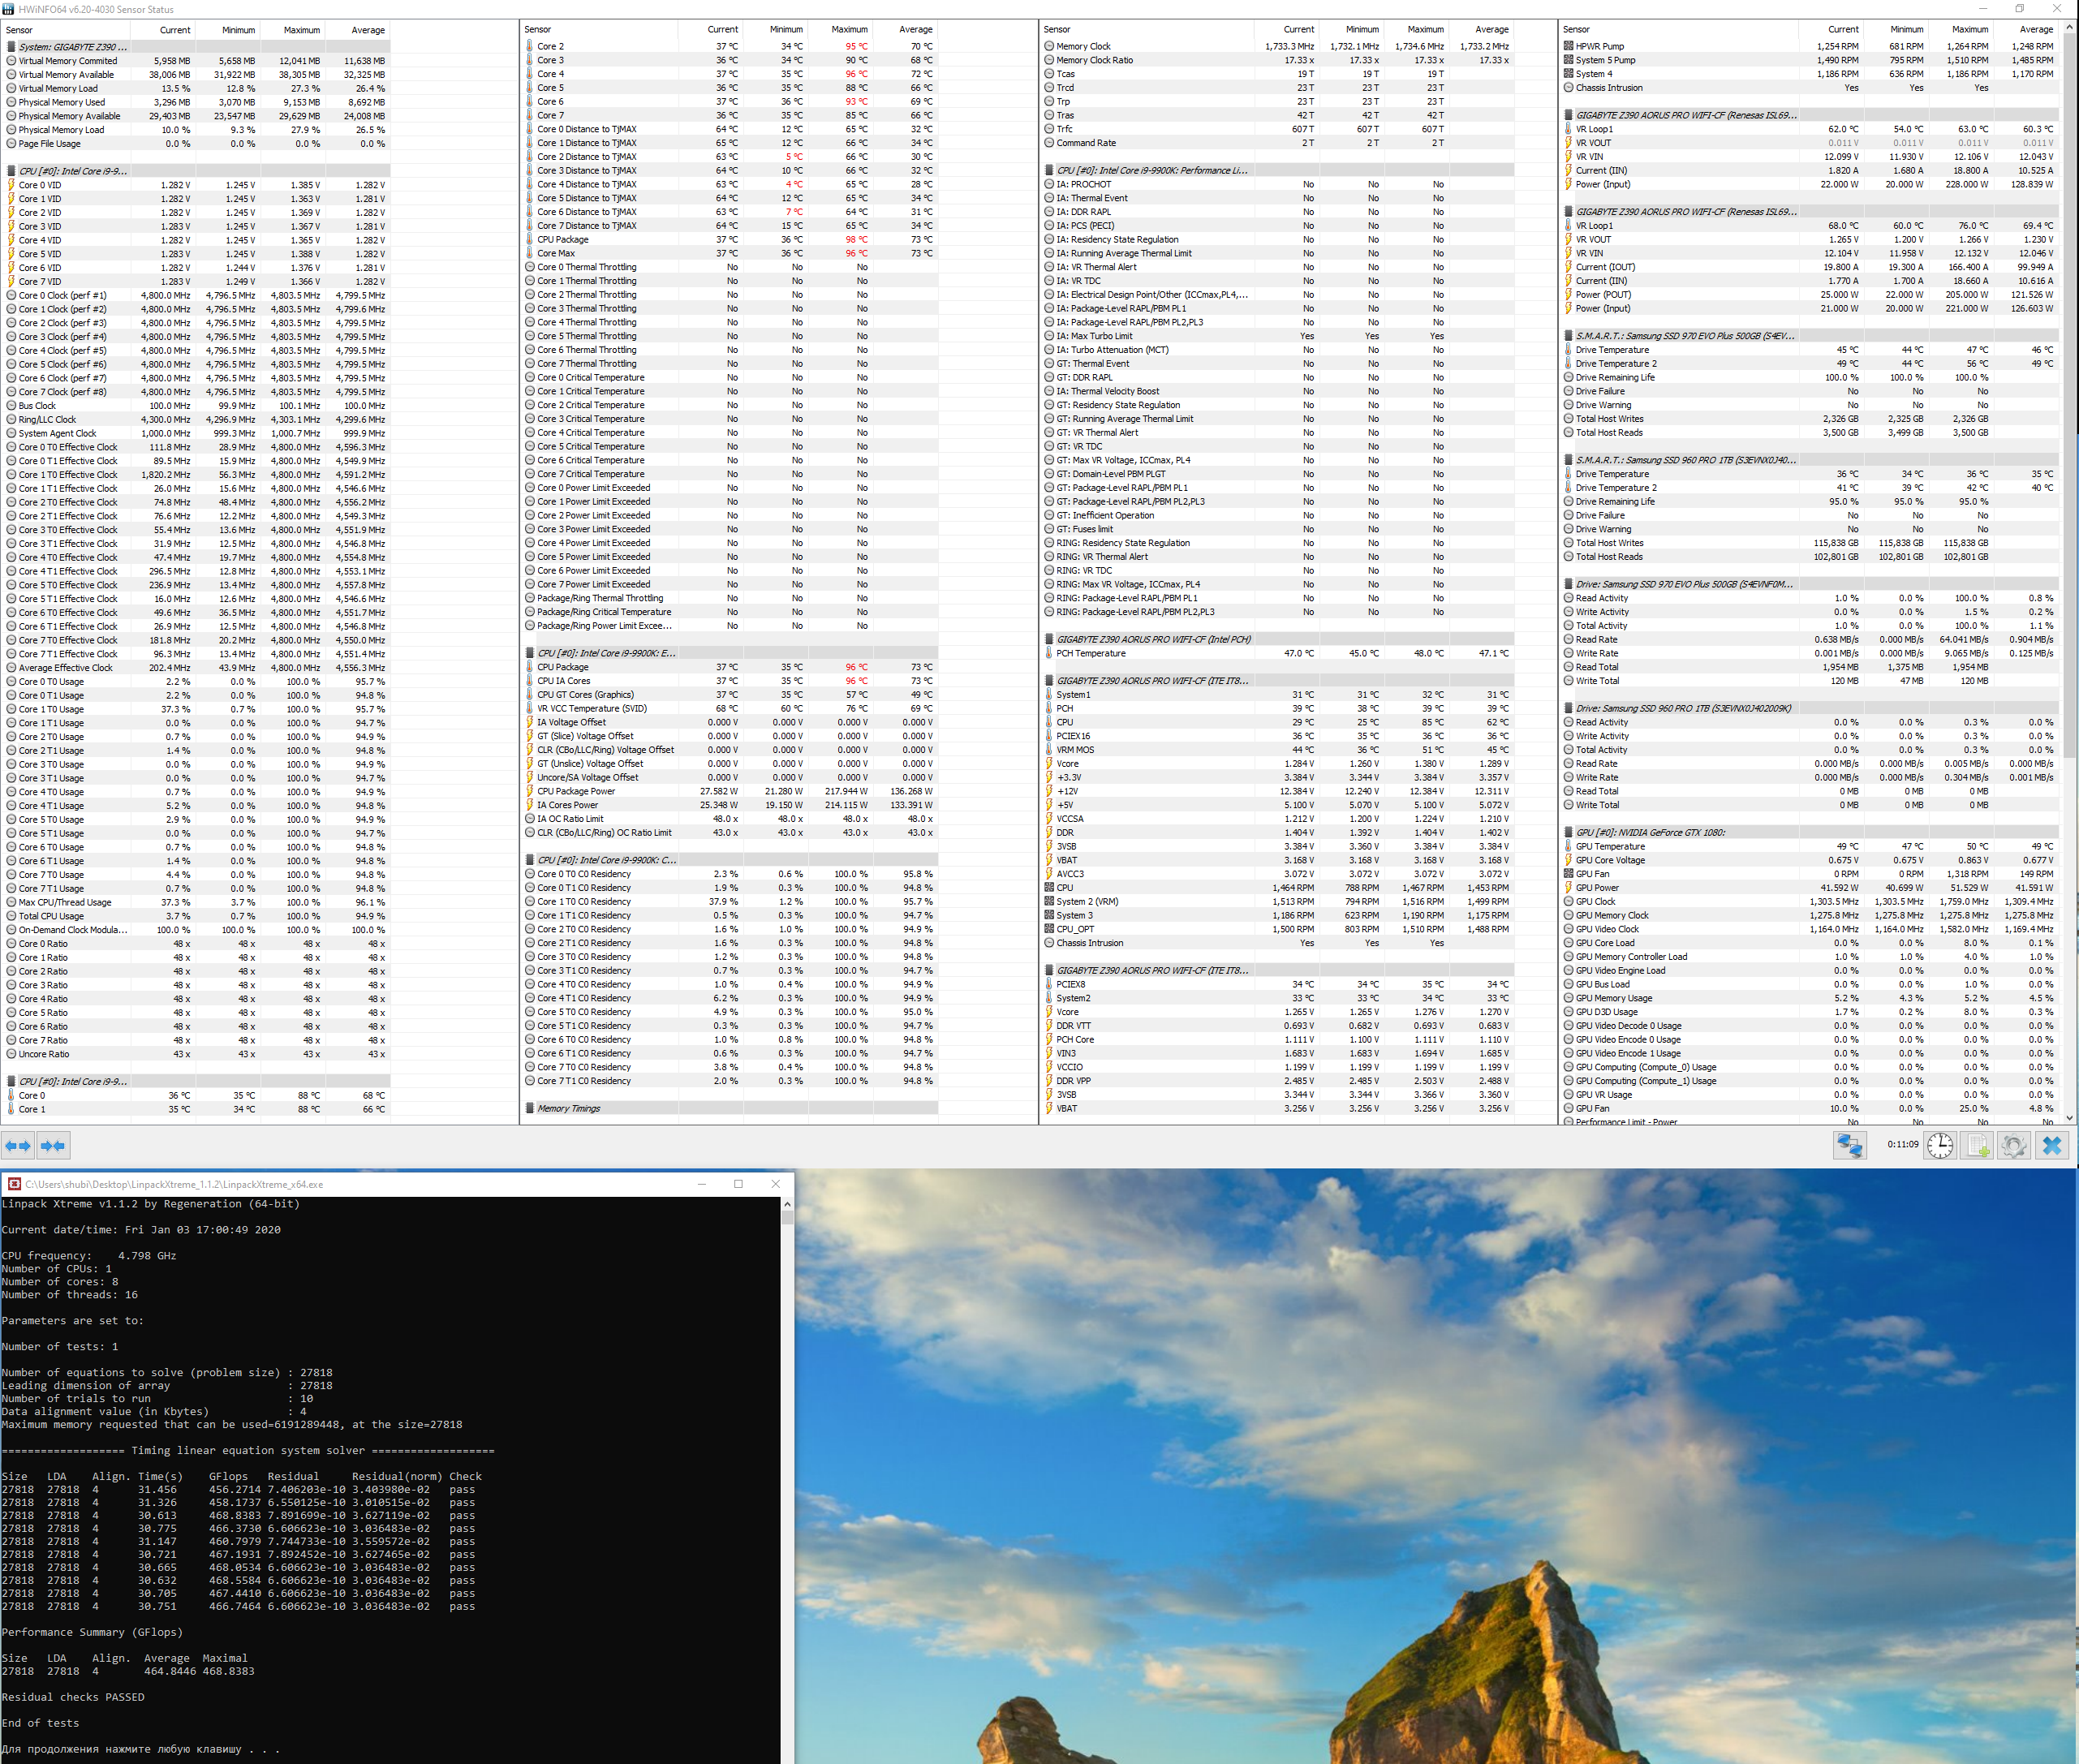Click the expand sensor columns arrows button

coord(18,1146)
